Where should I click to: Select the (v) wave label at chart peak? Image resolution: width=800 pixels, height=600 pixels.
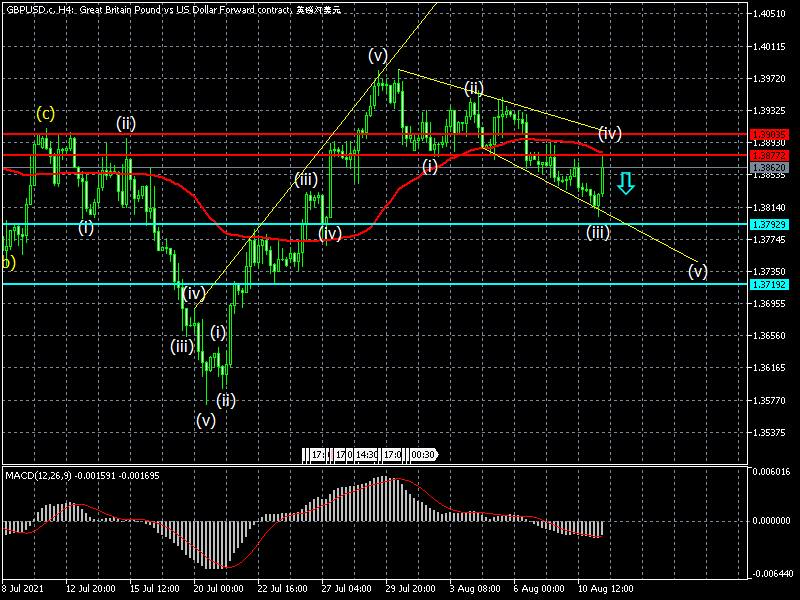pyautogui.click(x=378, y=55)
